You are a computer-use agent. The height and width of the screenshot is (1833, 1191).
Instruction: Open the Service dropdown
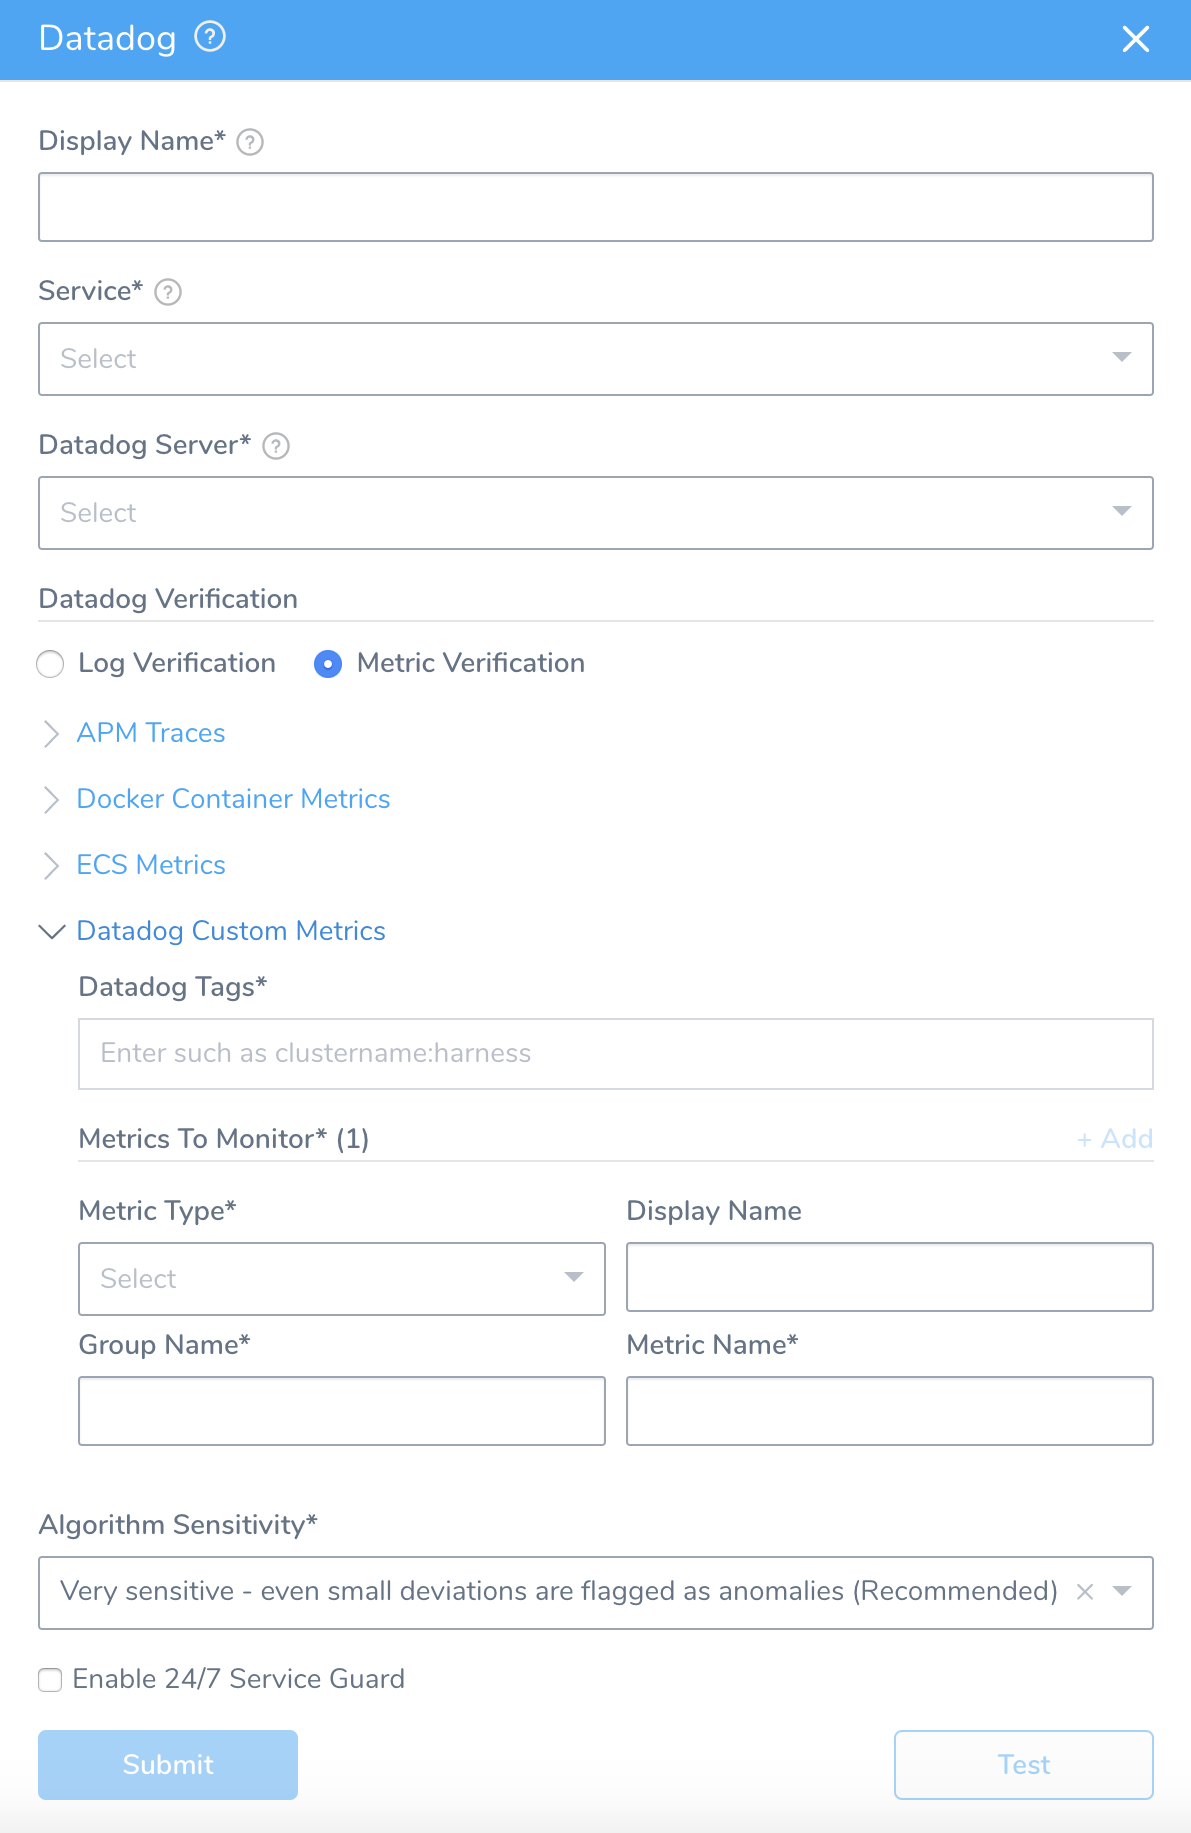[x=596, y=359]
